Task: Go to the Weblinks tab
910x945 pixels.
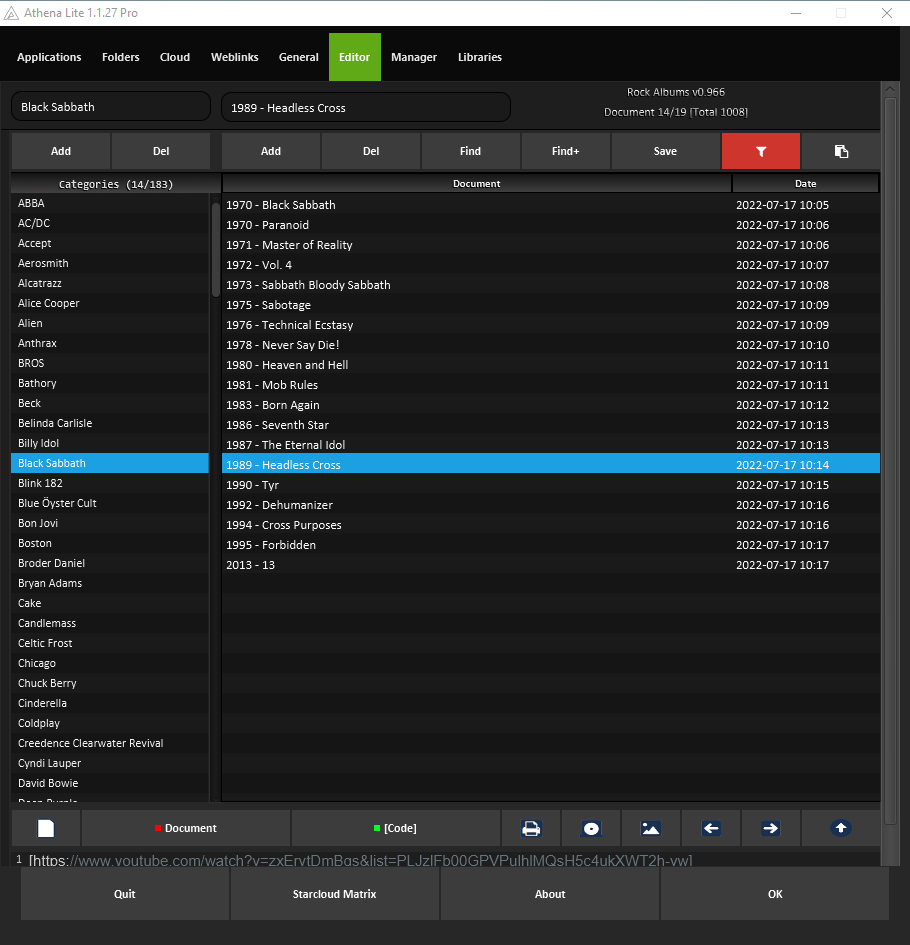Action: (x=234, y=57)
